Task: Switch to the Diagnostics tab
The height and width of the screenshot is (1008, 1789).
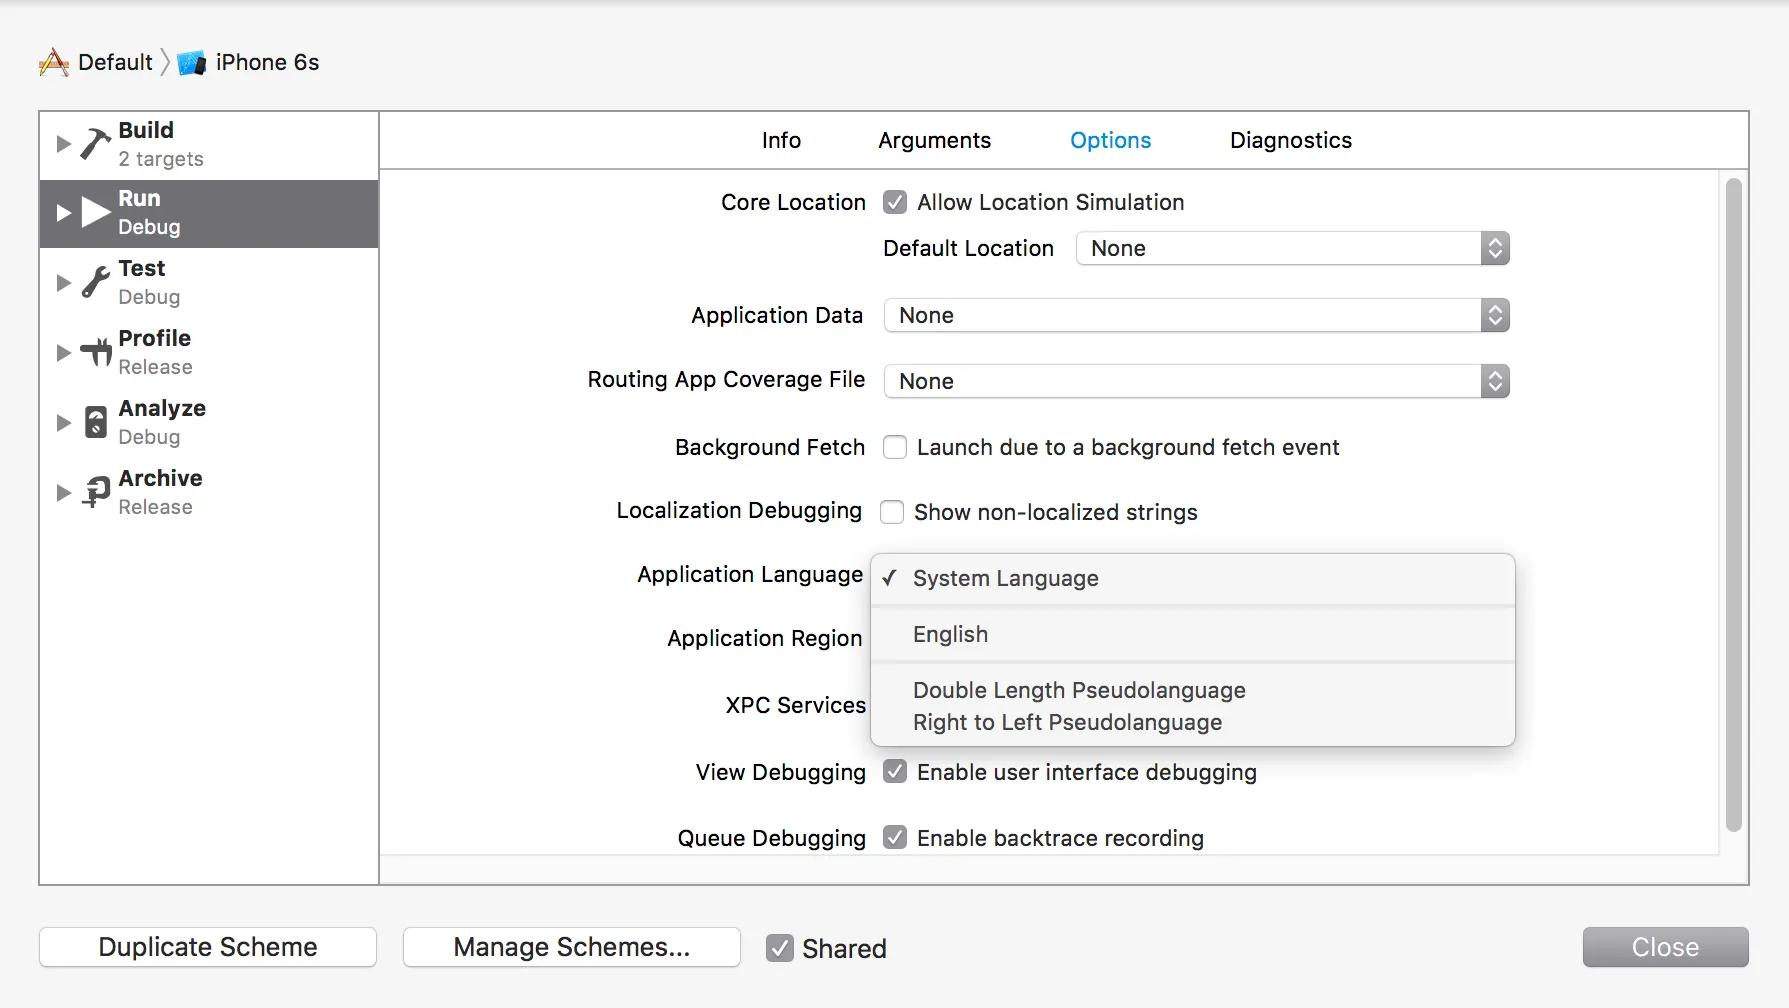Action: tap(1290, 140)
